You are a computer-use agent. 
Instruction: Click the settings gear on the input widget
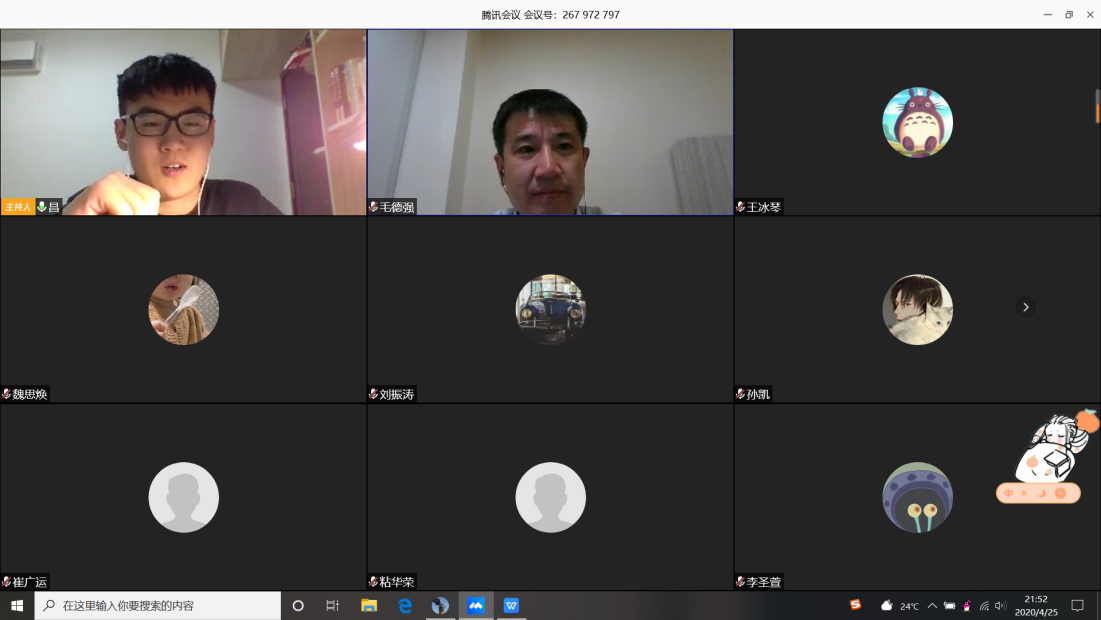(1060, 493)
